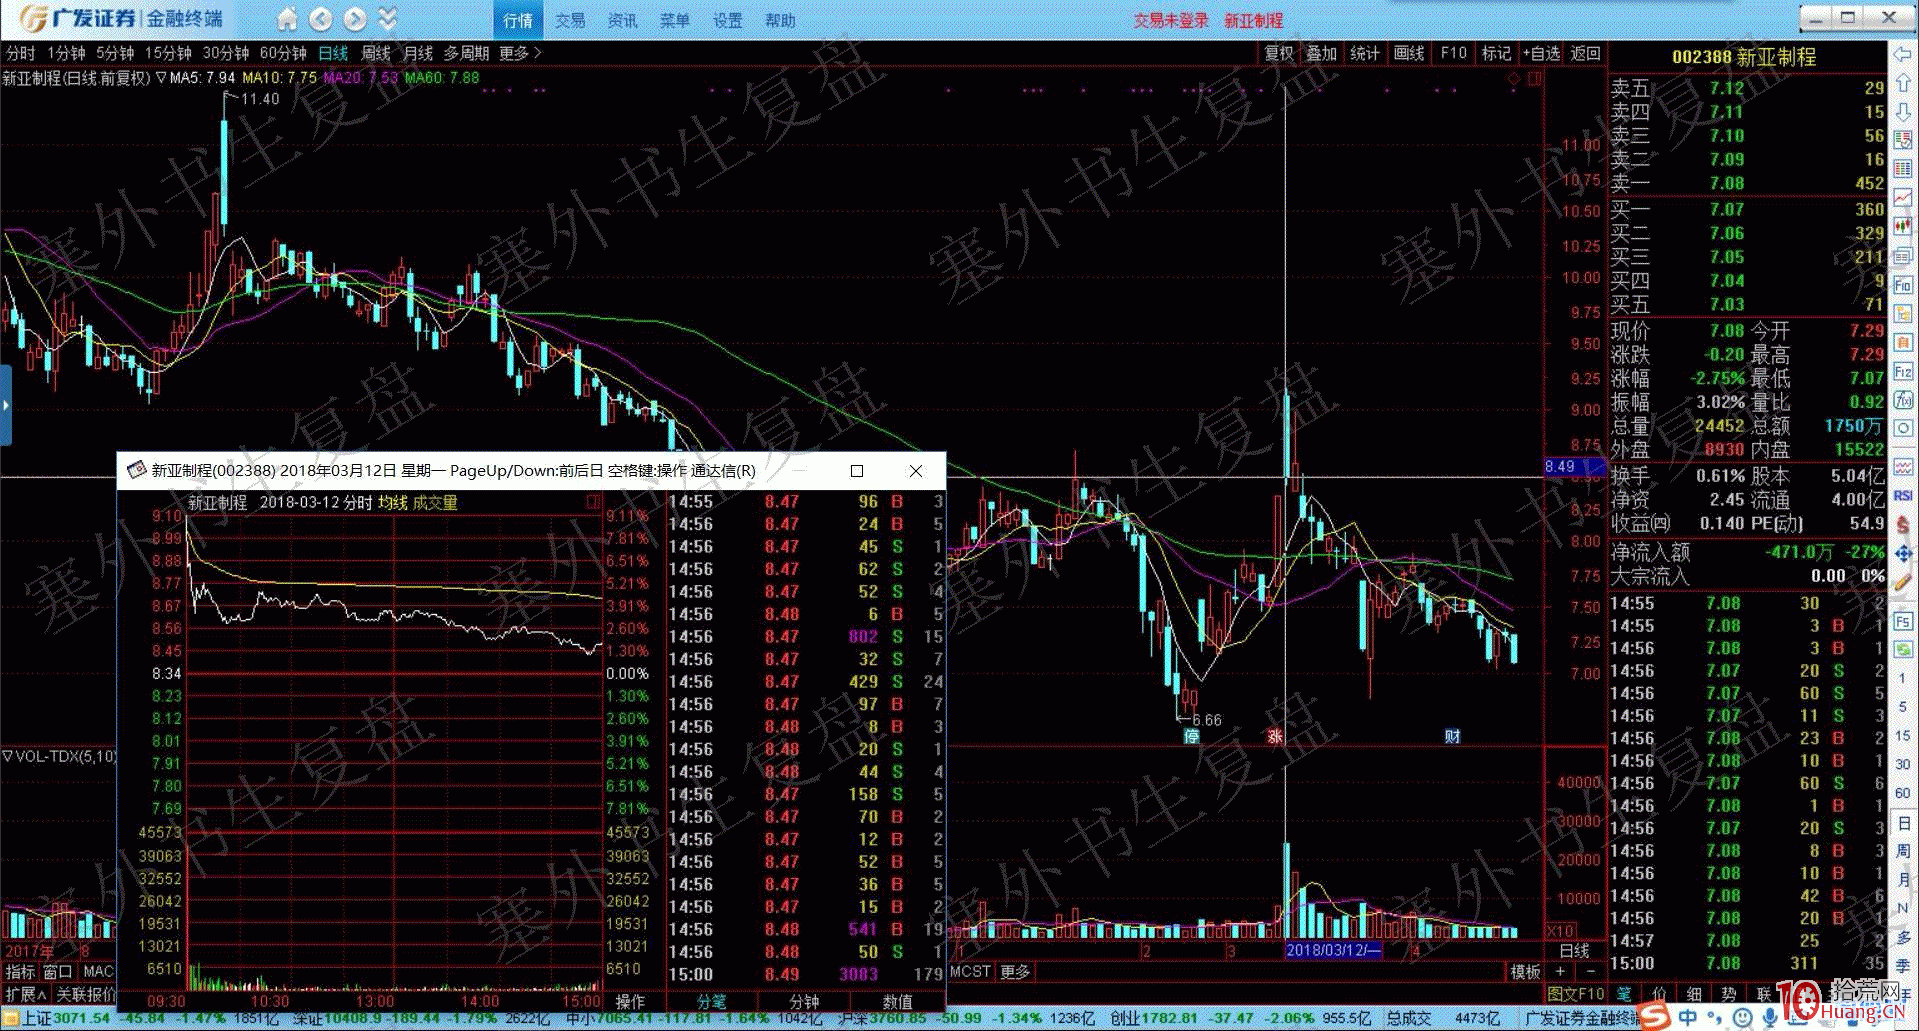Switch to the 30分钟 period
Screen dimensions: 1919x1031
coord(226,53)
